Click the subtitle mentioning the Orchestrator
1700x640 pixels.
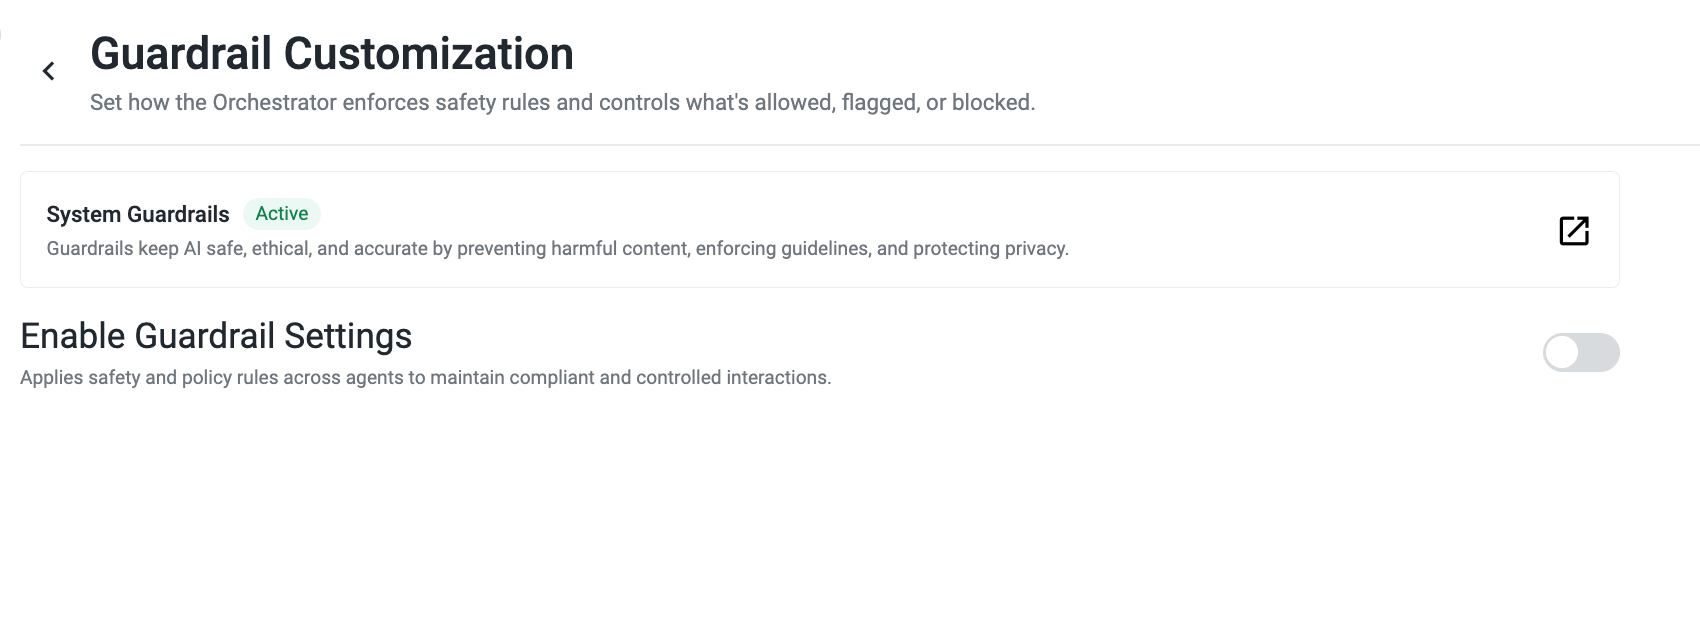pyautogui.click(x=562, y=102)
